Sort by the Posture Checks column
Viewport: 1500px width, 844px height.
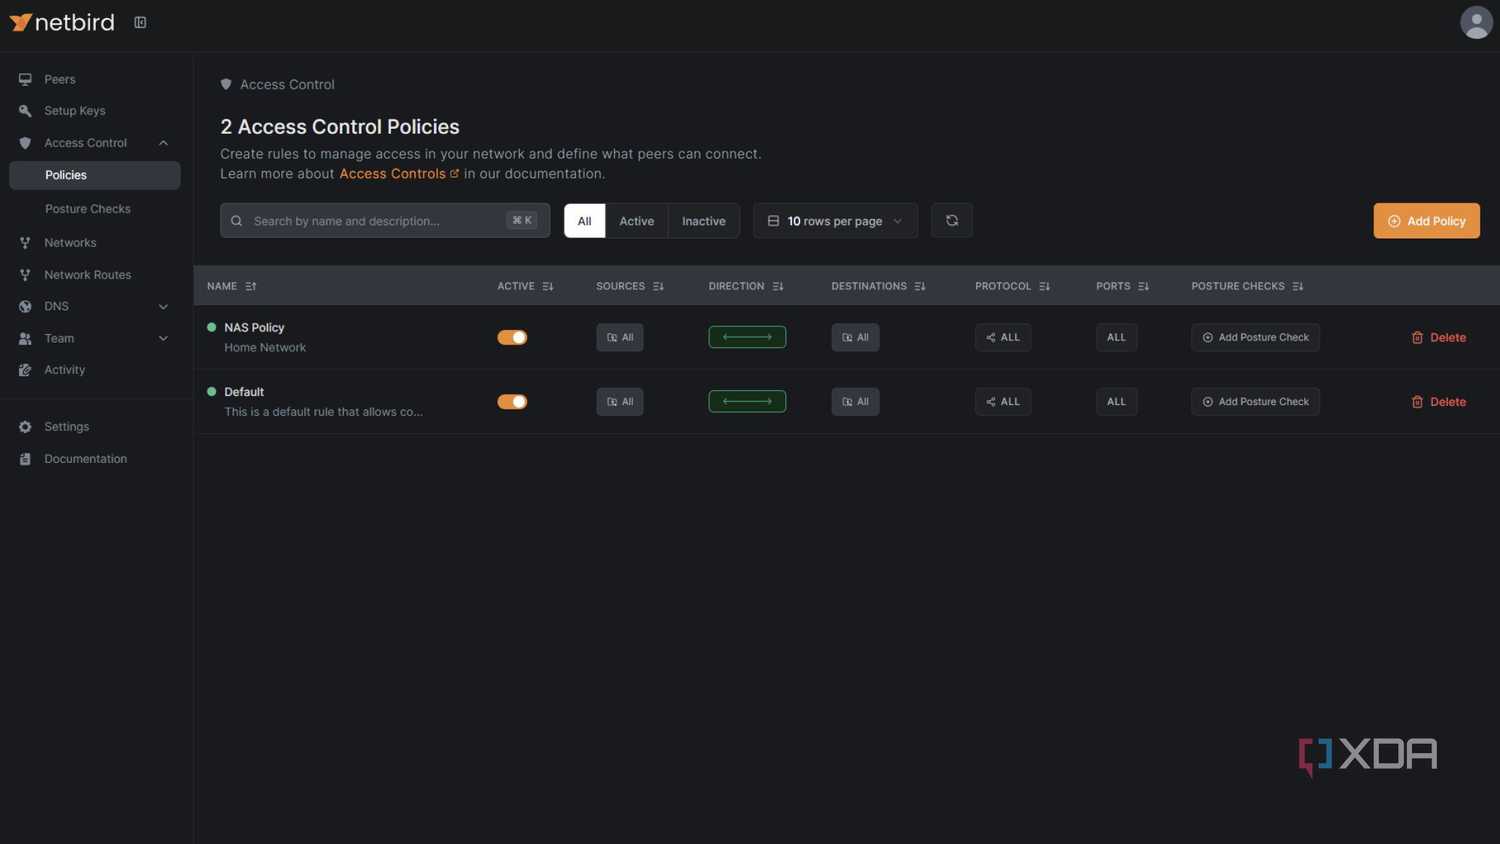pos(1247,286)
